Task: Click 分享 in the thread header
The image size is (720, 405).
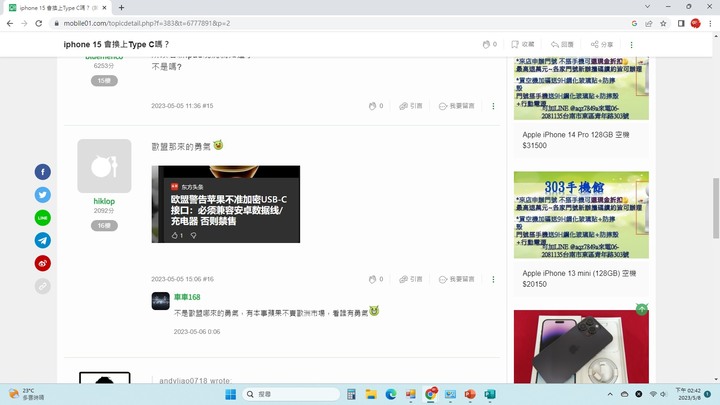Action: (x=602, y=45)
